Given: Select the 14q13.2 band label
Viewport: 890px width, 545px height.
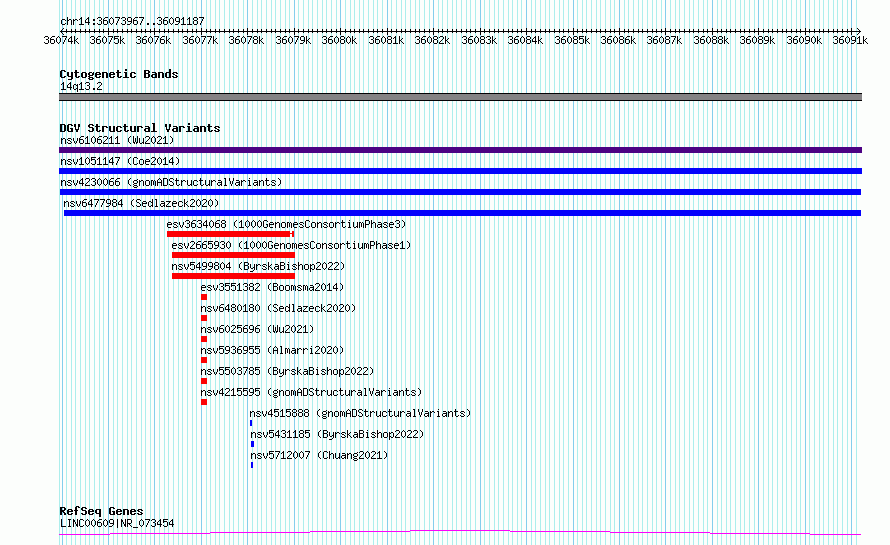Looking at the screenshot, I should coord(81,86).
